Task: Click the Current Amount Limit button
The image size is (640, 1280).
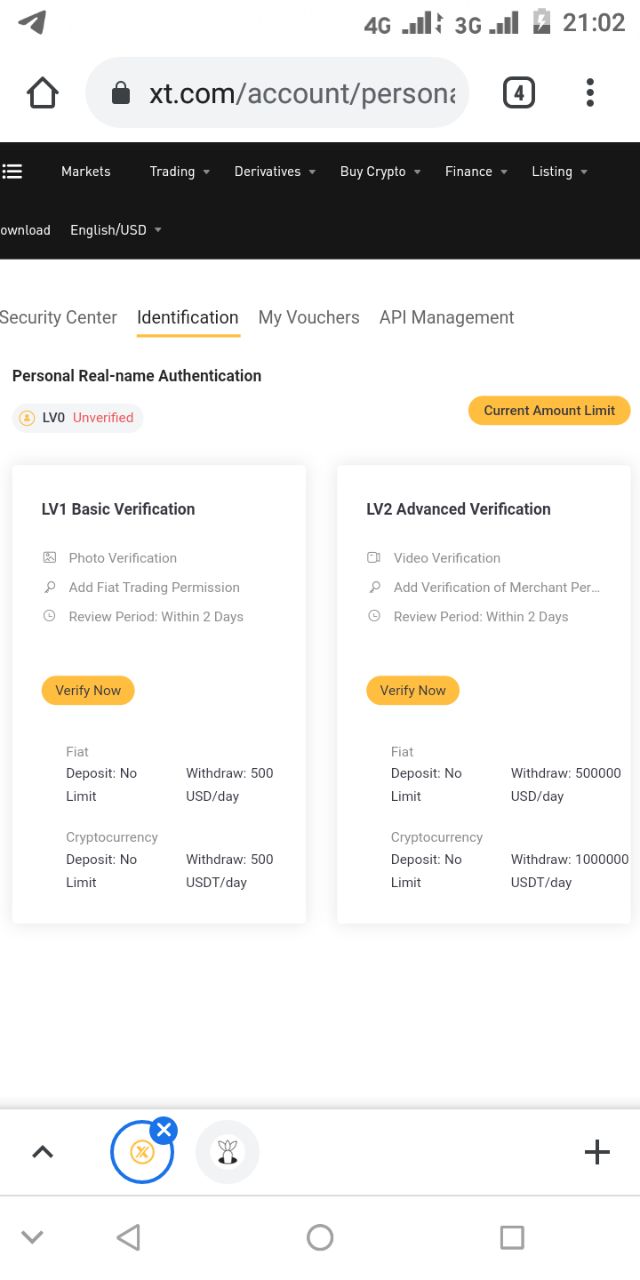Action: [x=549, y=410]
